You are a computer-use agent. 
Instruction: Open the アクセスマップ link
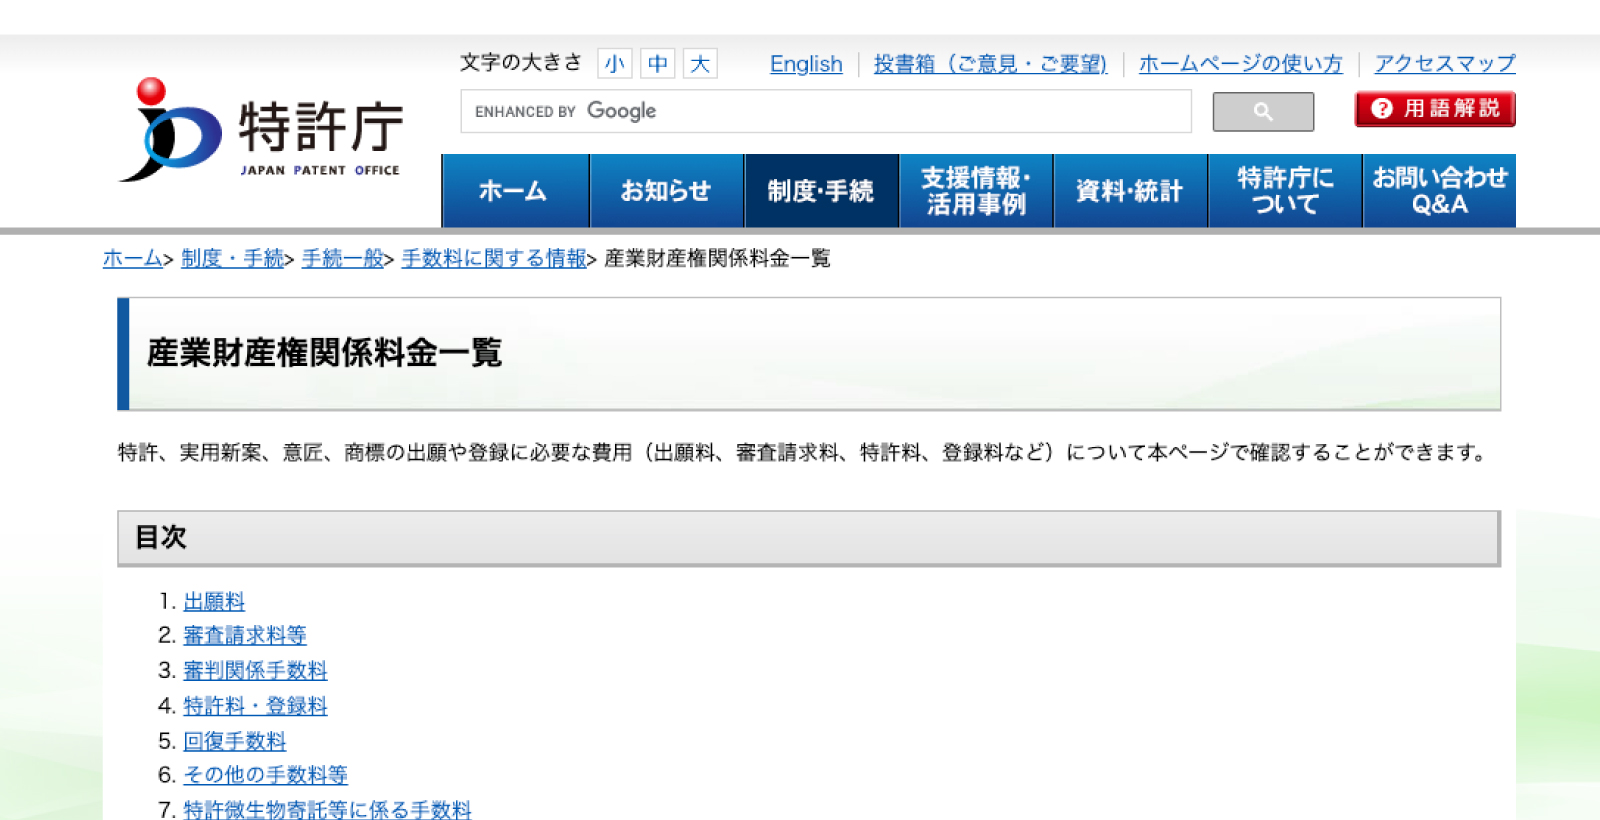pyautogui.click(x=1444, y=64)
